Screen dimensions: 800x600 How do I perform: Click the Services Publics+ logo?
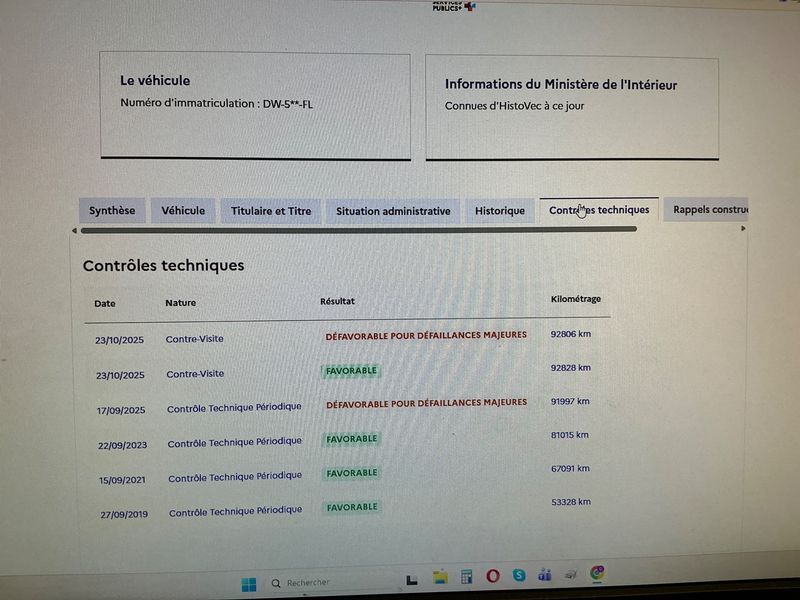pyautogui.click(x=454, y=6)
